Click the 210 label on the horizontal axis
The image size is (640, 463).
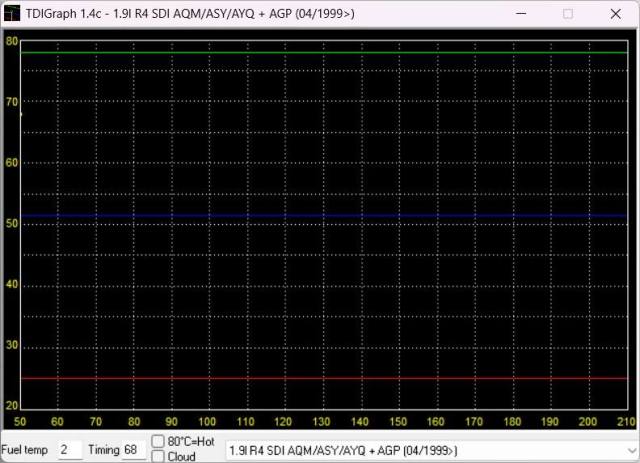coord(626,421)
